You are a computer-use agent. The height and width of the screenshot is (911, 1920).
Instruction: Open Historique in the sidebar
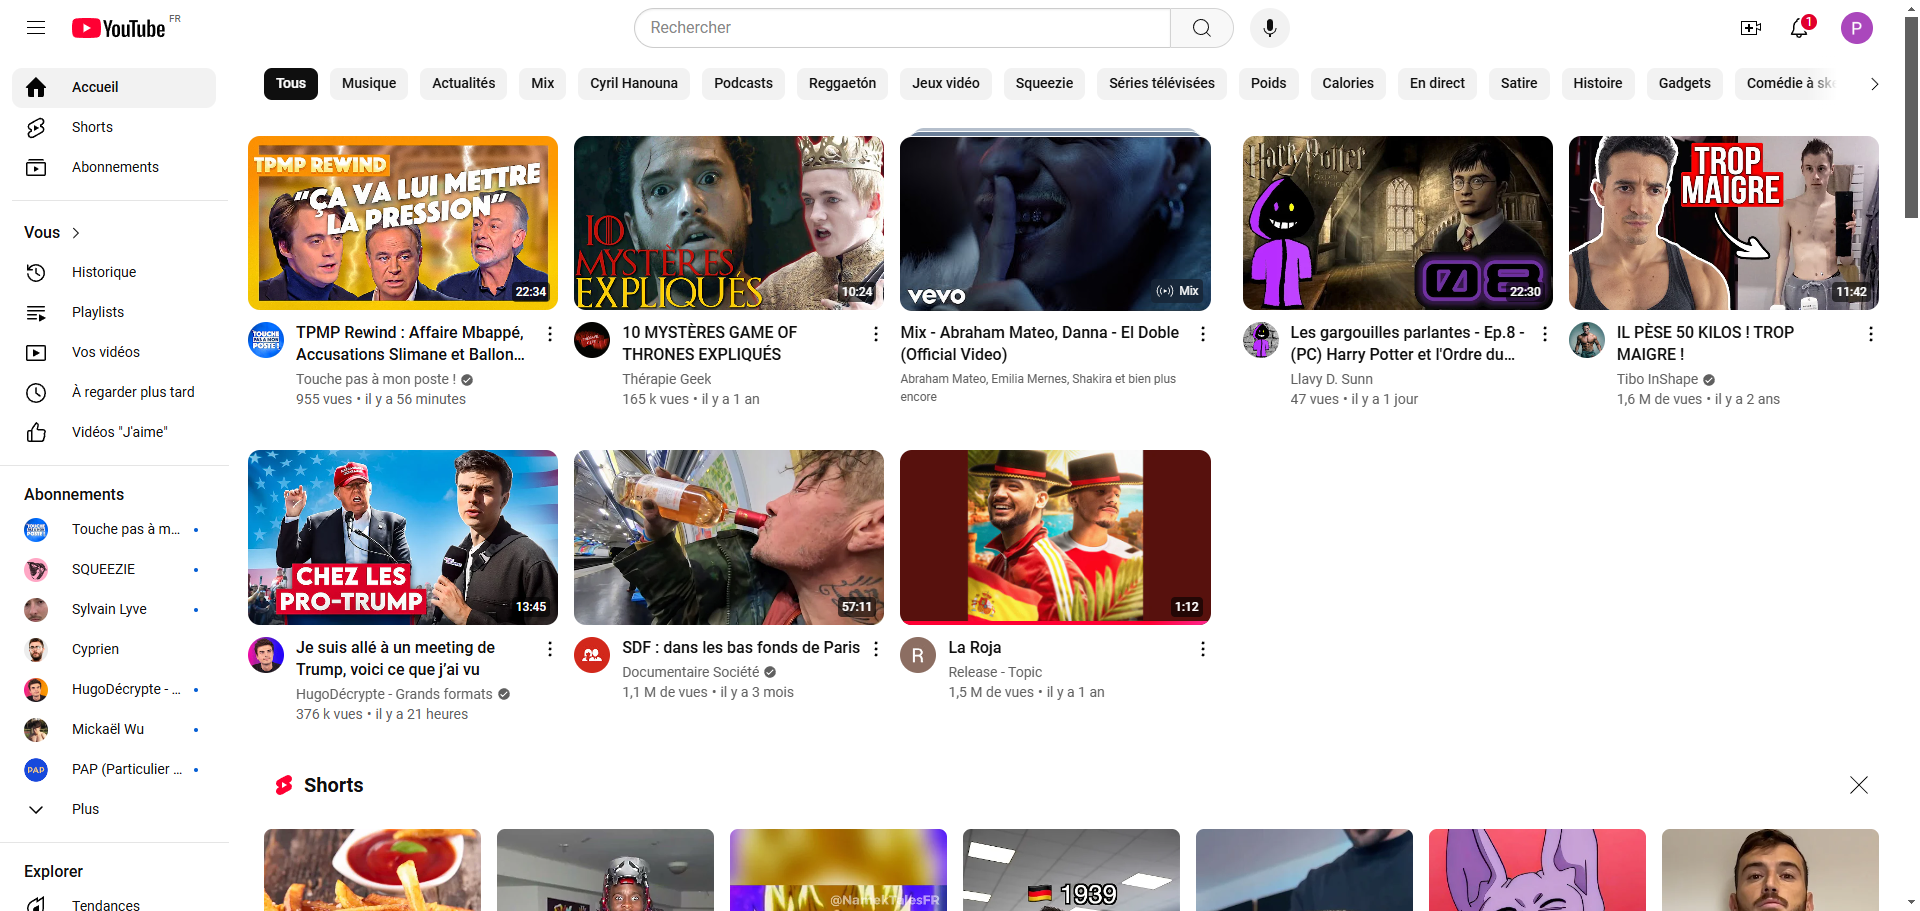coord(114,272)
